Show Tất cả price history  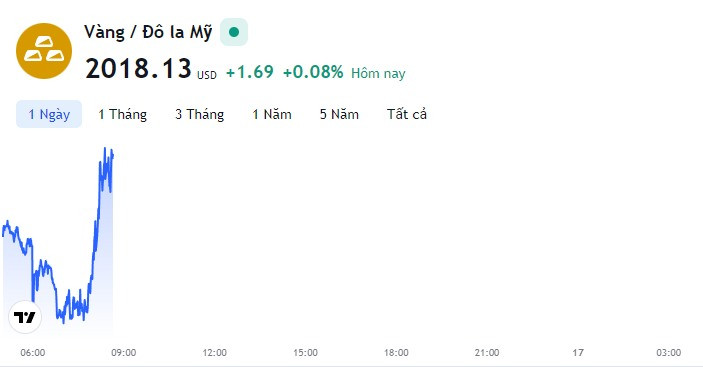coord(407,114)
